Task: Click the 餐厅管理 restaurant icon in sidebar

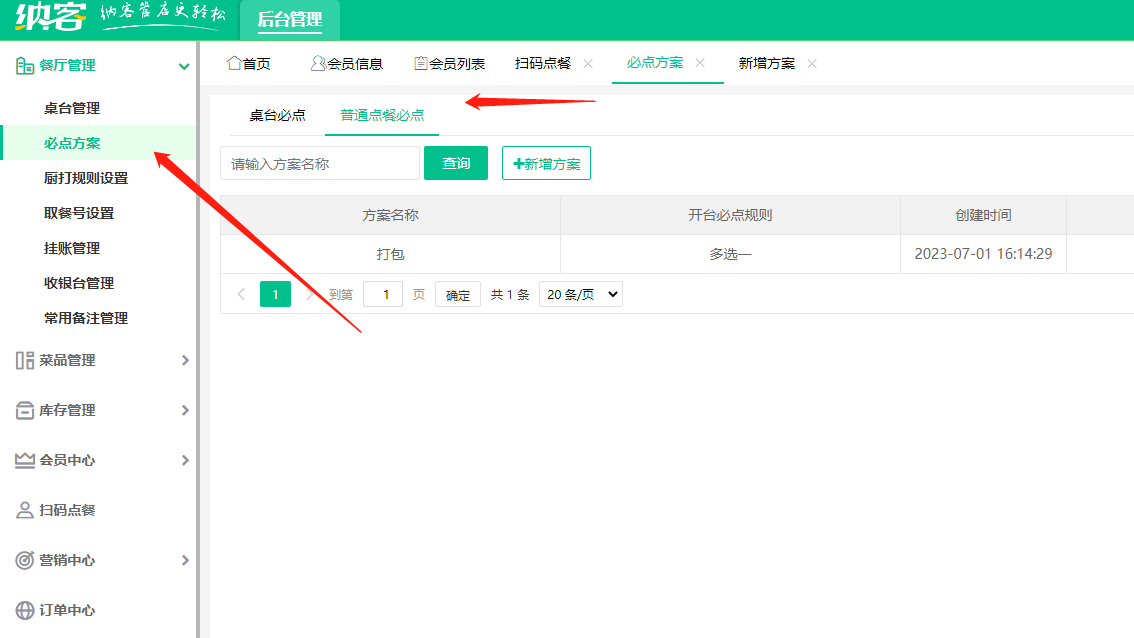Action: click(x=25, y=66)
